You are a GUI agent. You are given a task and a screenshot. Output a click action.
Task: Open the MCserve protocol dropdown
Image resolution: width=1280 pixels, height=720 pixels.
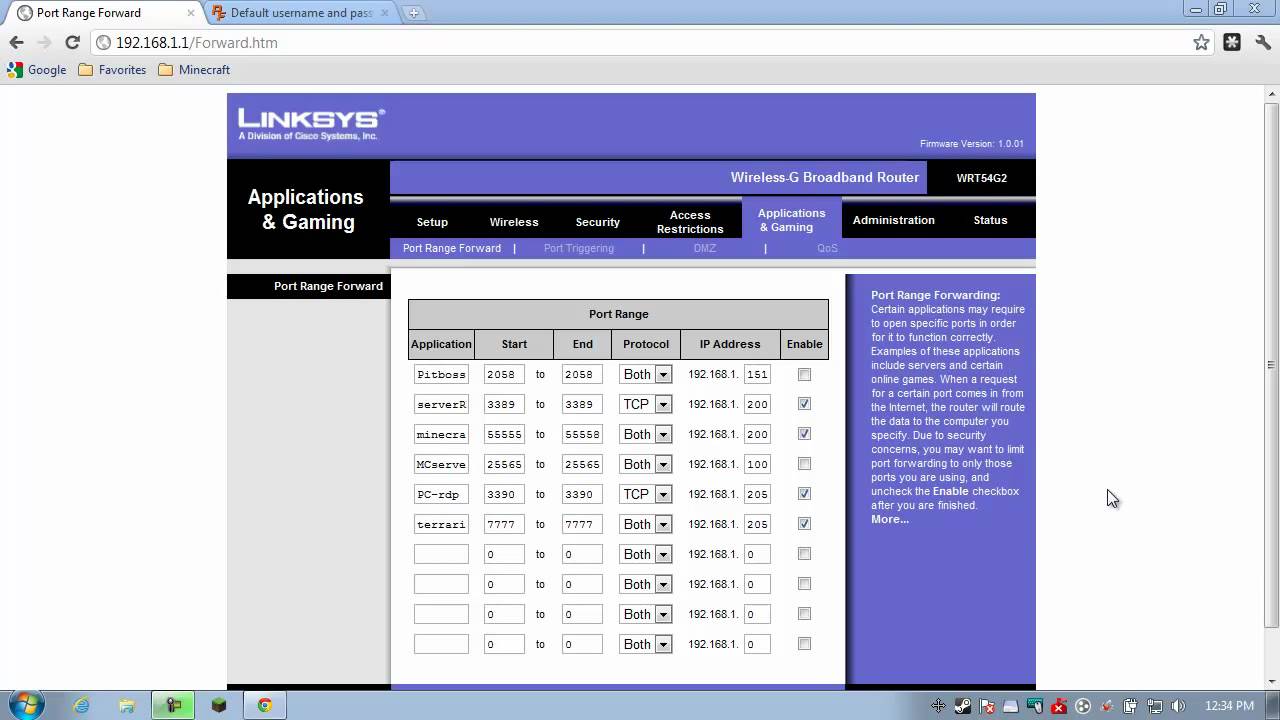click(645, 464)
